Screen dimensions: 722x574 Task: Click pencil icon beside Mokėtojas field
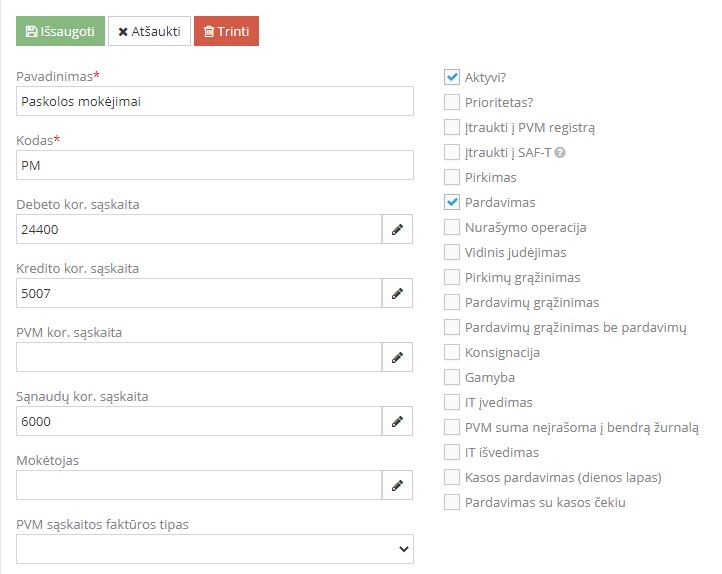tap(397, 485)
